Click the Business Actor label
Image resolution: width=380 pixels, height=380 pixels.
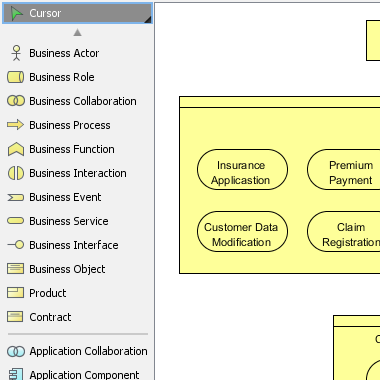click(64, 53)
